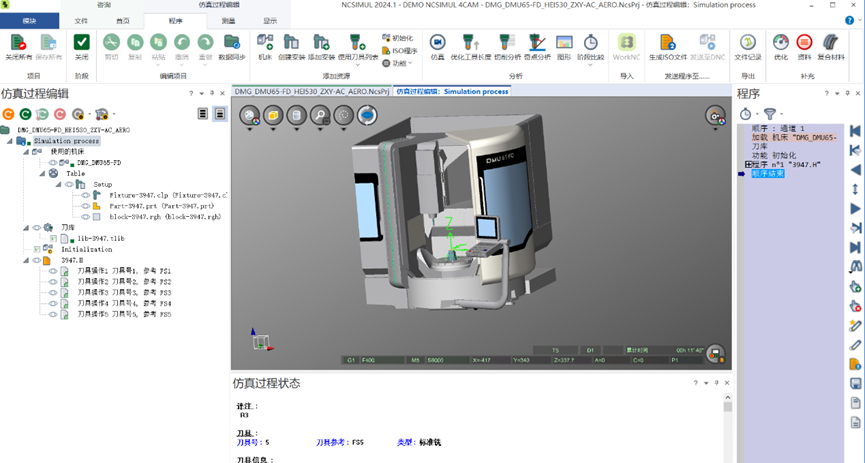Image resolution: width=865 pixels, height=463 pixels.
Task: Switch to the 文件 ribbon tab
Action: pyautogui.click(x=81, y=21)
